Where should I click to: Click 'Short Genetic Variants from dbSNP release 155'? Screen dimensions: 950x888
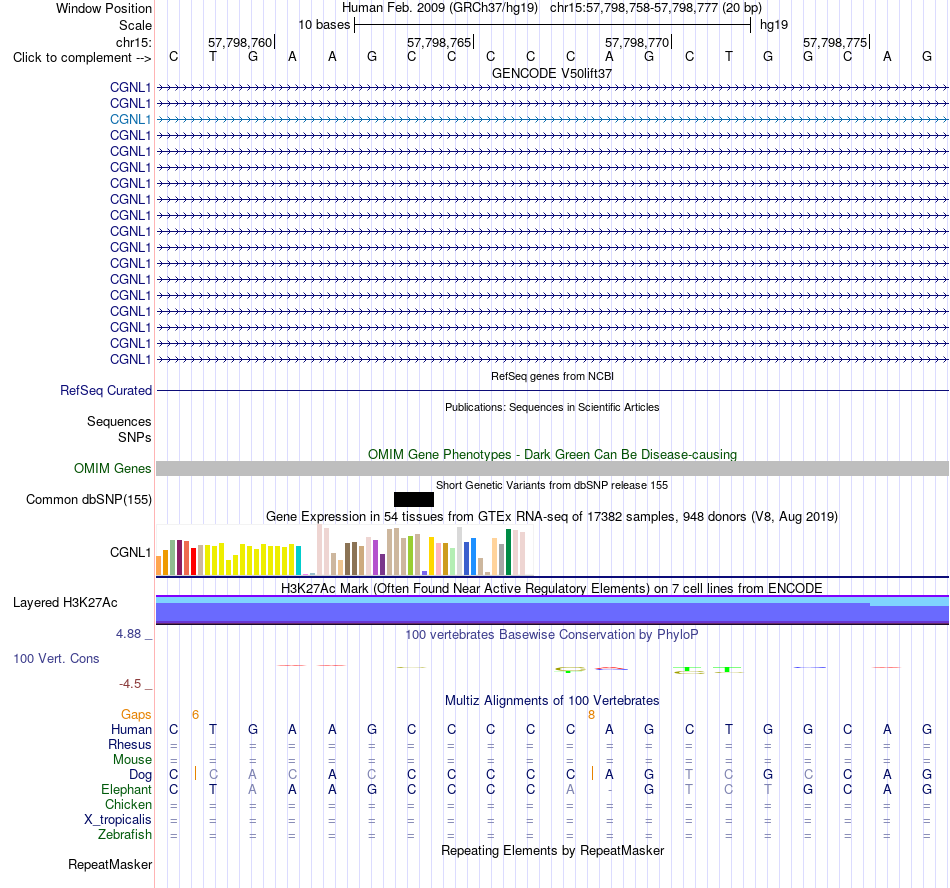pos(552,485)
